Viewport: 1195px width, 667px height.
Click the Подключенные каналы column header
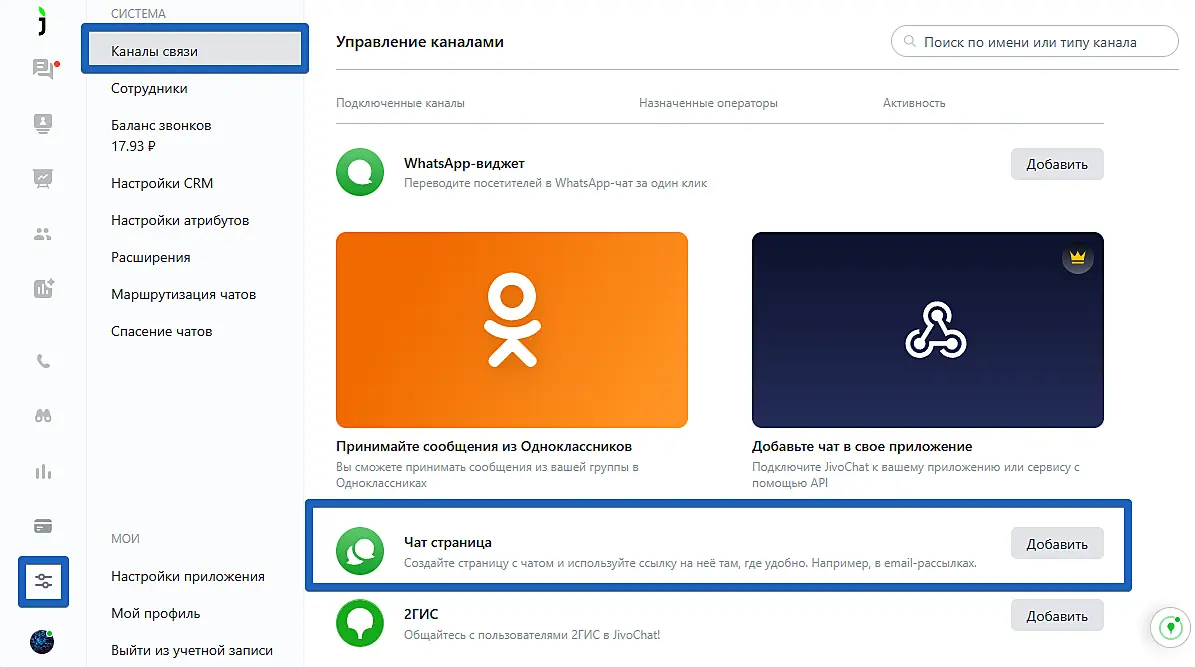point(400,103)
